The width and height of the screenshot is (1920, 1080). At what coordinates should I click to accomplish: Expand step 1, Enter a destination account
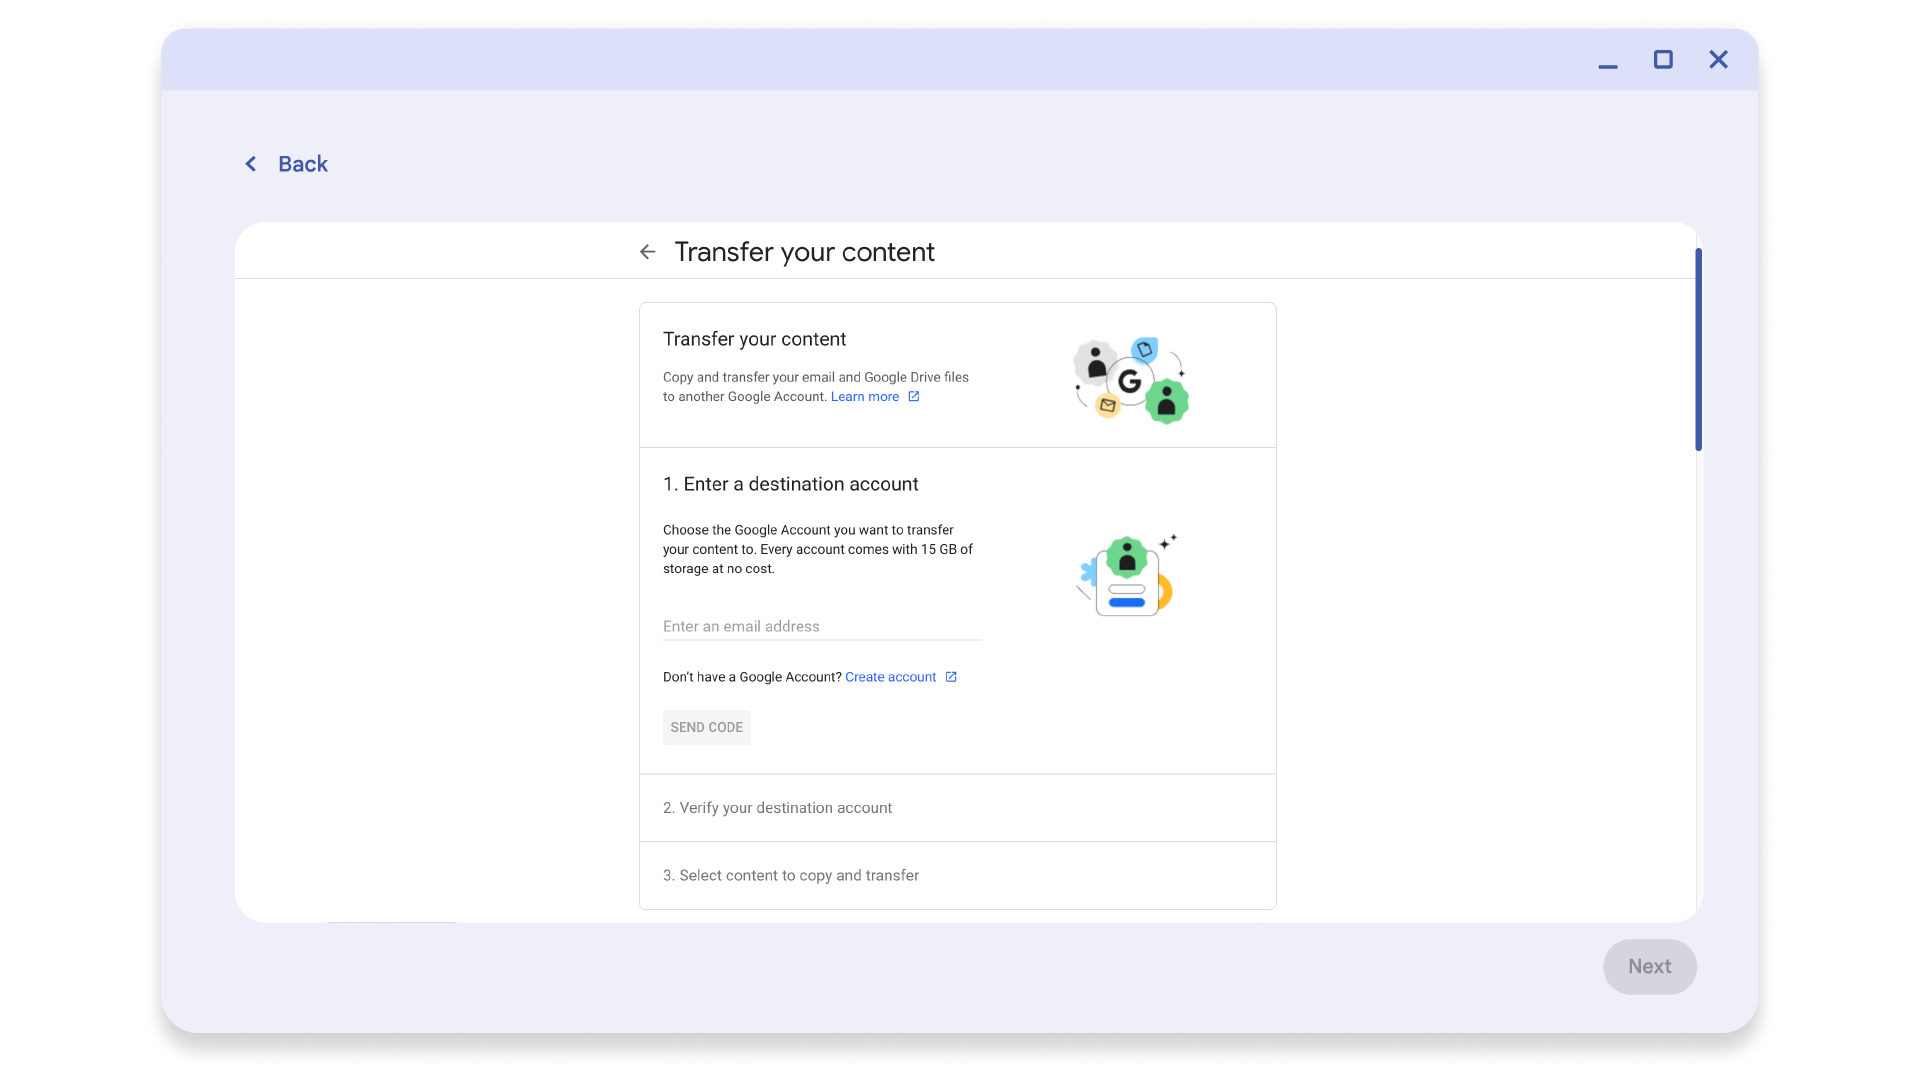pos(790,484)
